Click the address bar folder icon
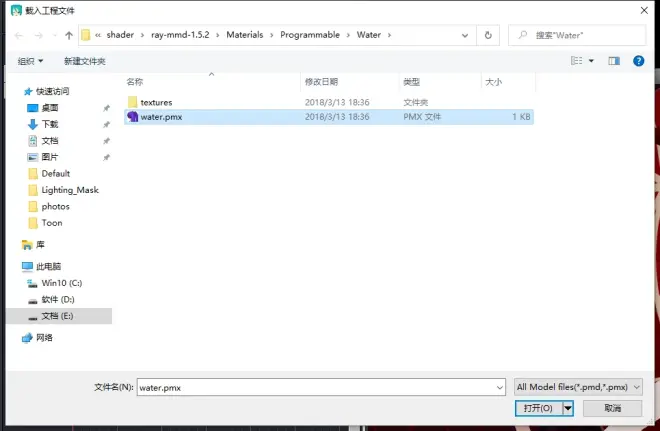Image resolution: width=660 pixels, height=431 pixels. click(x=85, y=35)
